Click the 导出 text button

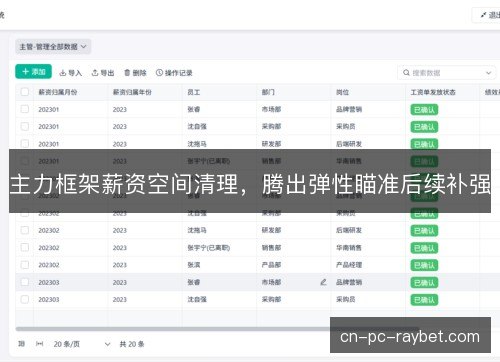coord(107,73)
